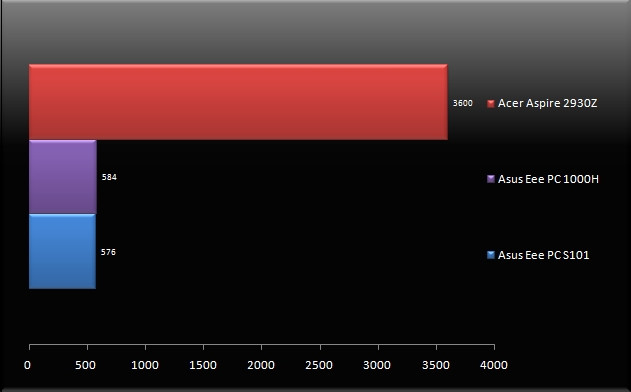Click the axis value 2000
Image resolution: width=631 pixels, height=392 pixels.
coord(261,365)
